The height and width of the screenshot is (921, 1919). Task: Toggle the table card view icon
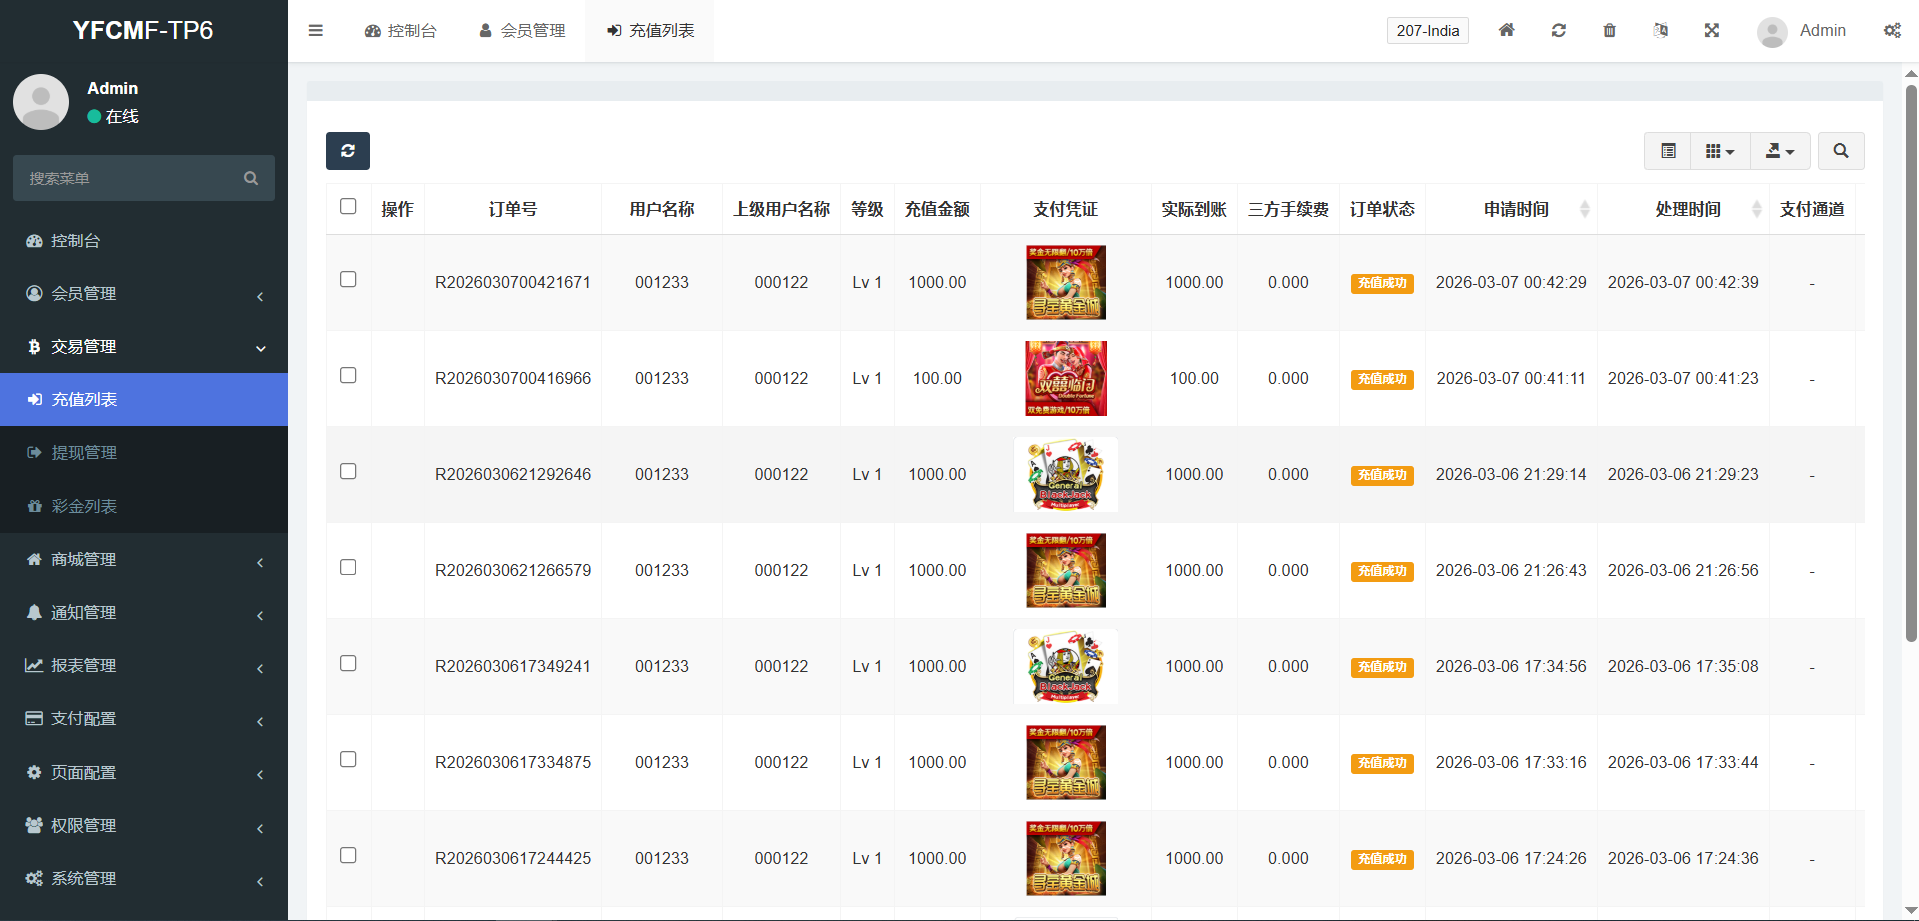pos(1668,151)
